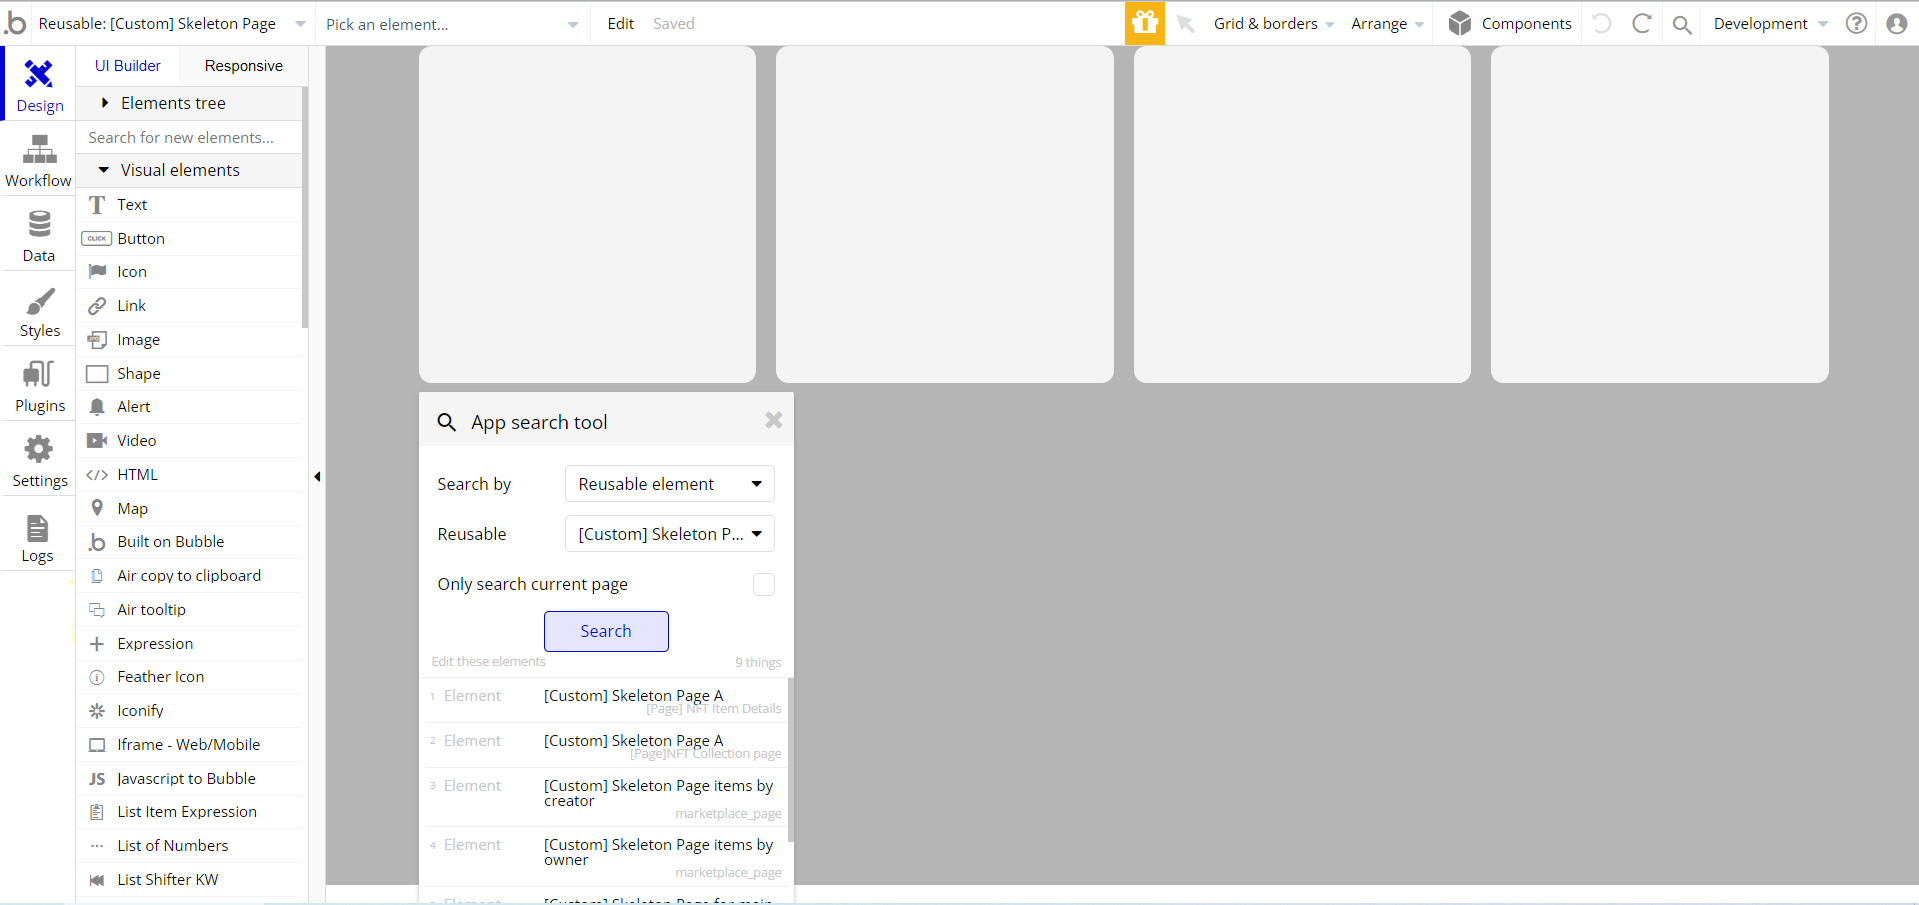Open the Reusable element name dropdown
The width and height of the screenshot is (1919, 905).
[x=670, y=534]
